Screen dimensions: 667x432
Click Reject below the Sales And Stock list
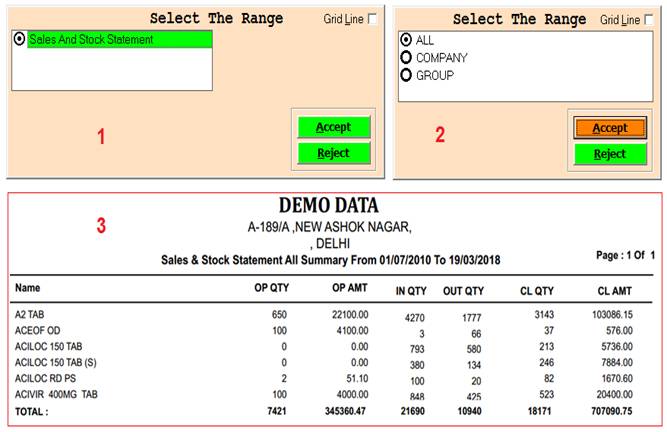click(333, 153)
